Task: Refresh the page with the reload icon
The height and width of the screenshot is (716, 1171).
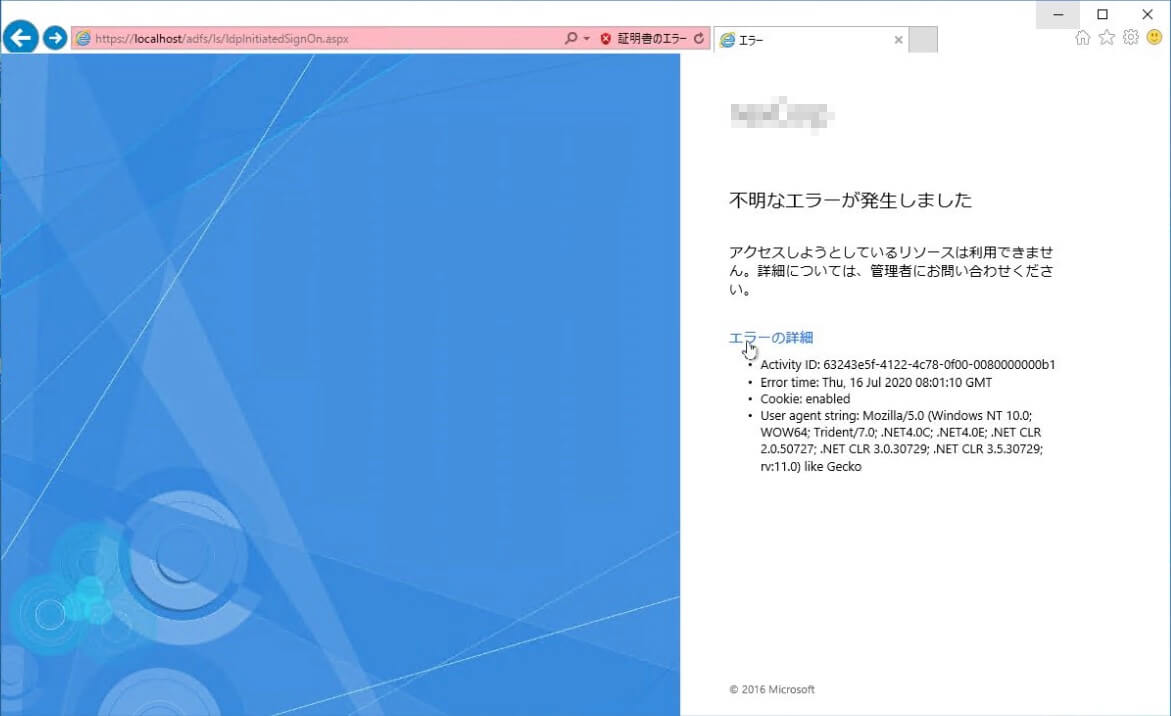Action: pos(697,38)
